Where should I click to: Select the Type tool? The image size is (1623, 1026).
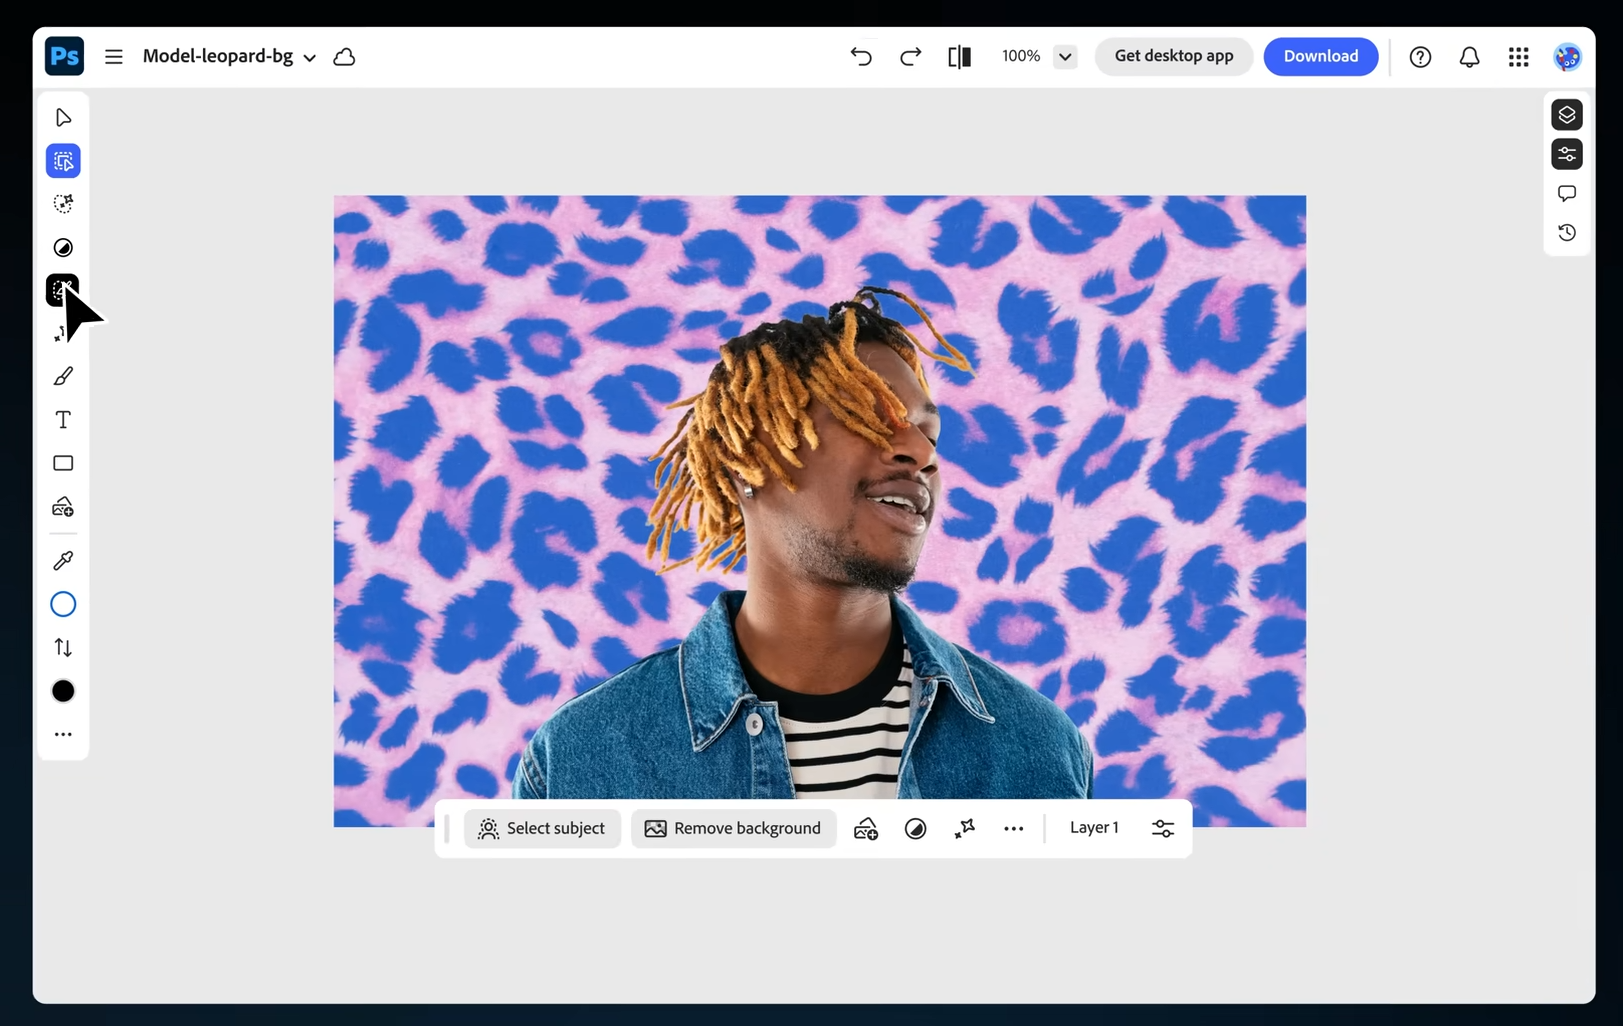63,420
